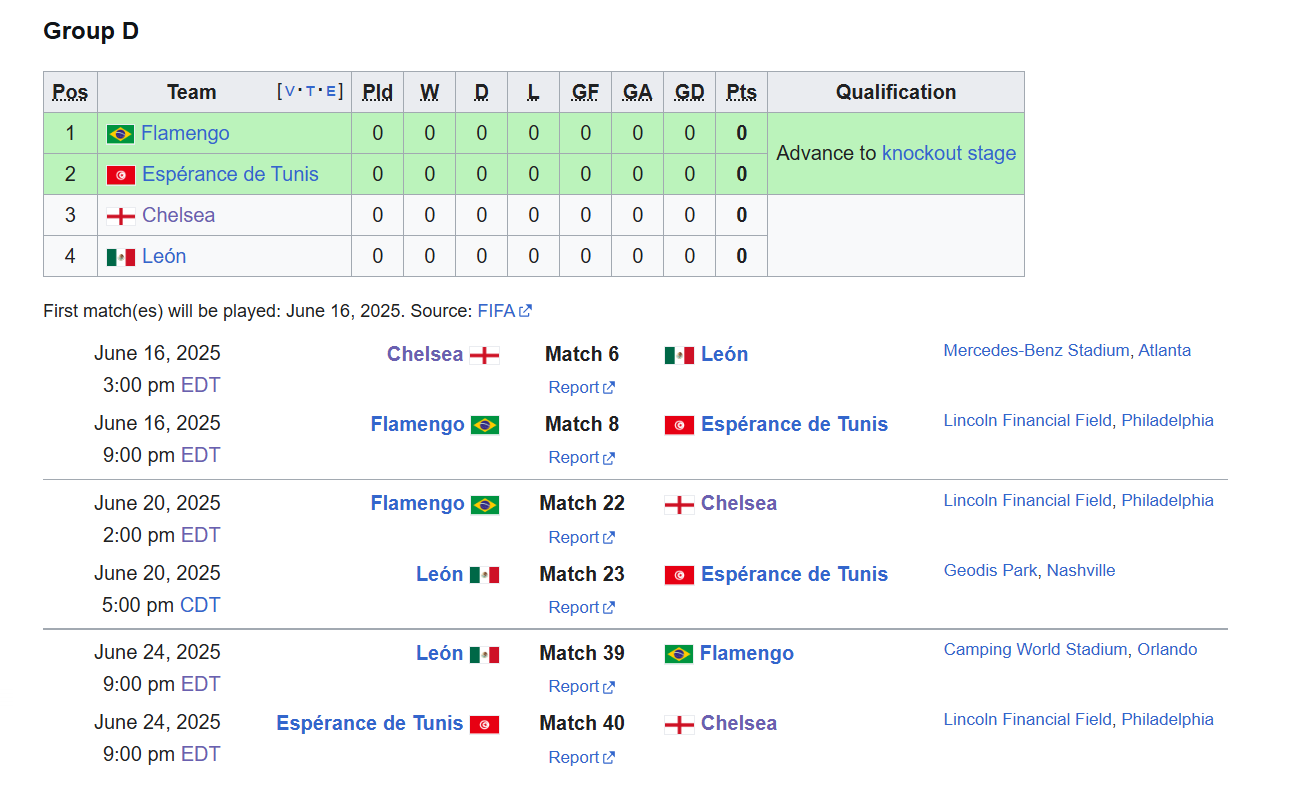Click Mexico flag beside León in standings
1292x786 pixels.
pyautogui.click(x=120, y=257)
